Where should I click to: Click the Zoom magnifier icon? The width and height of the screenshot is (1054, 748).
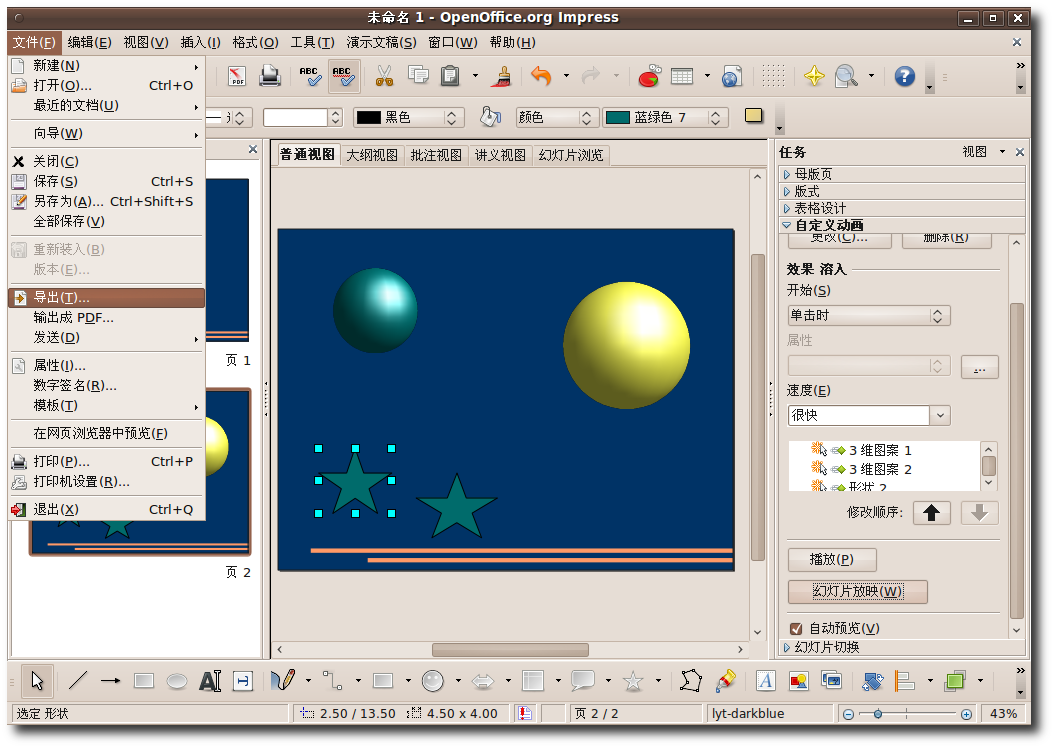(846, 76)
